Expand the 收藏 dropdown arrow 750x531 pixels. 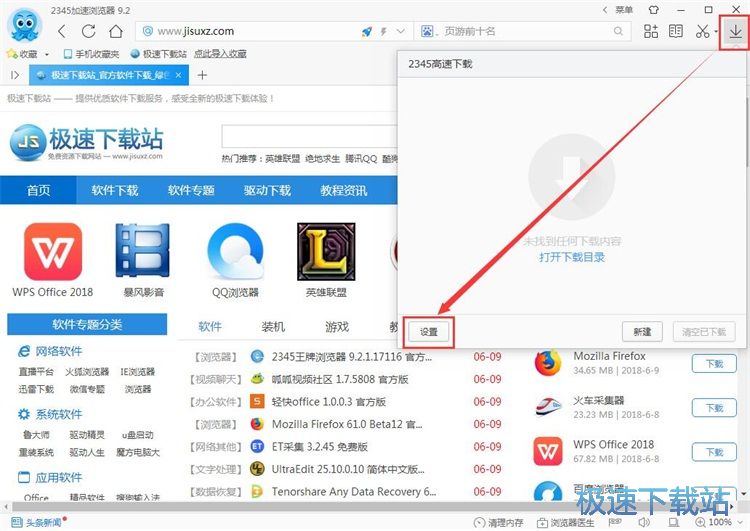click(47, 54)
